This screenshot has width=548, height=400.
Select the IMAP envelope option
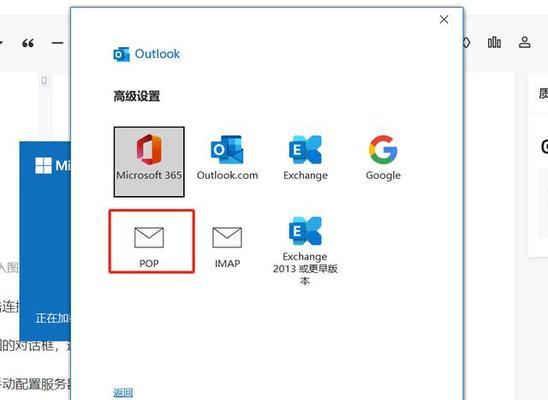[227, 247]
